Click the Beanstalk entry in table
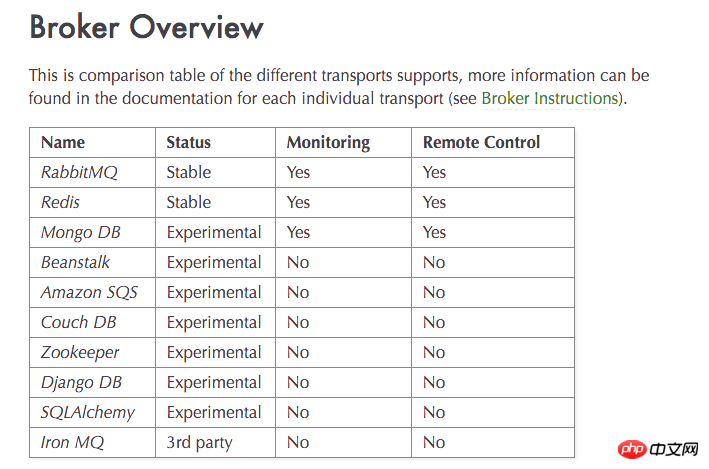The height and width of the screenshot is (469, 709). [x=75, y=262]
